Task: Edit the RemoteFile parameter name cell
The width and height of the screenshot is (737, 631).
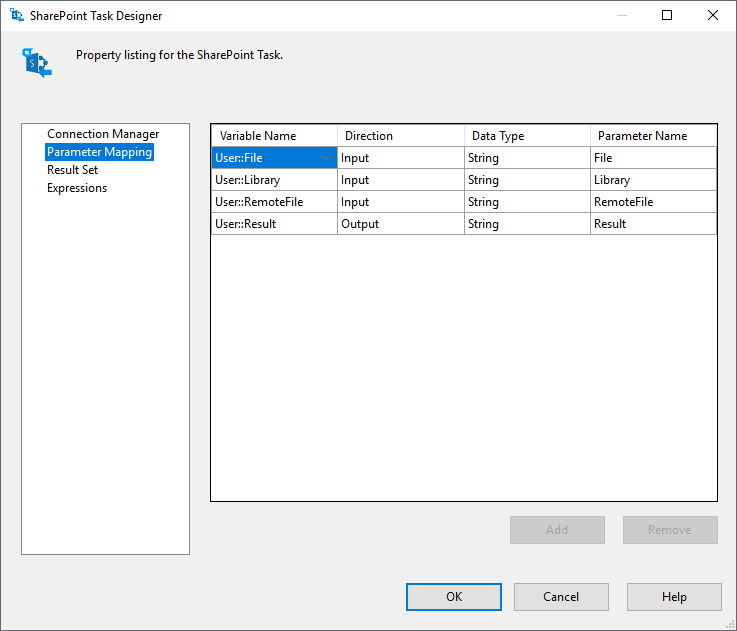Action: click(653, 202)
